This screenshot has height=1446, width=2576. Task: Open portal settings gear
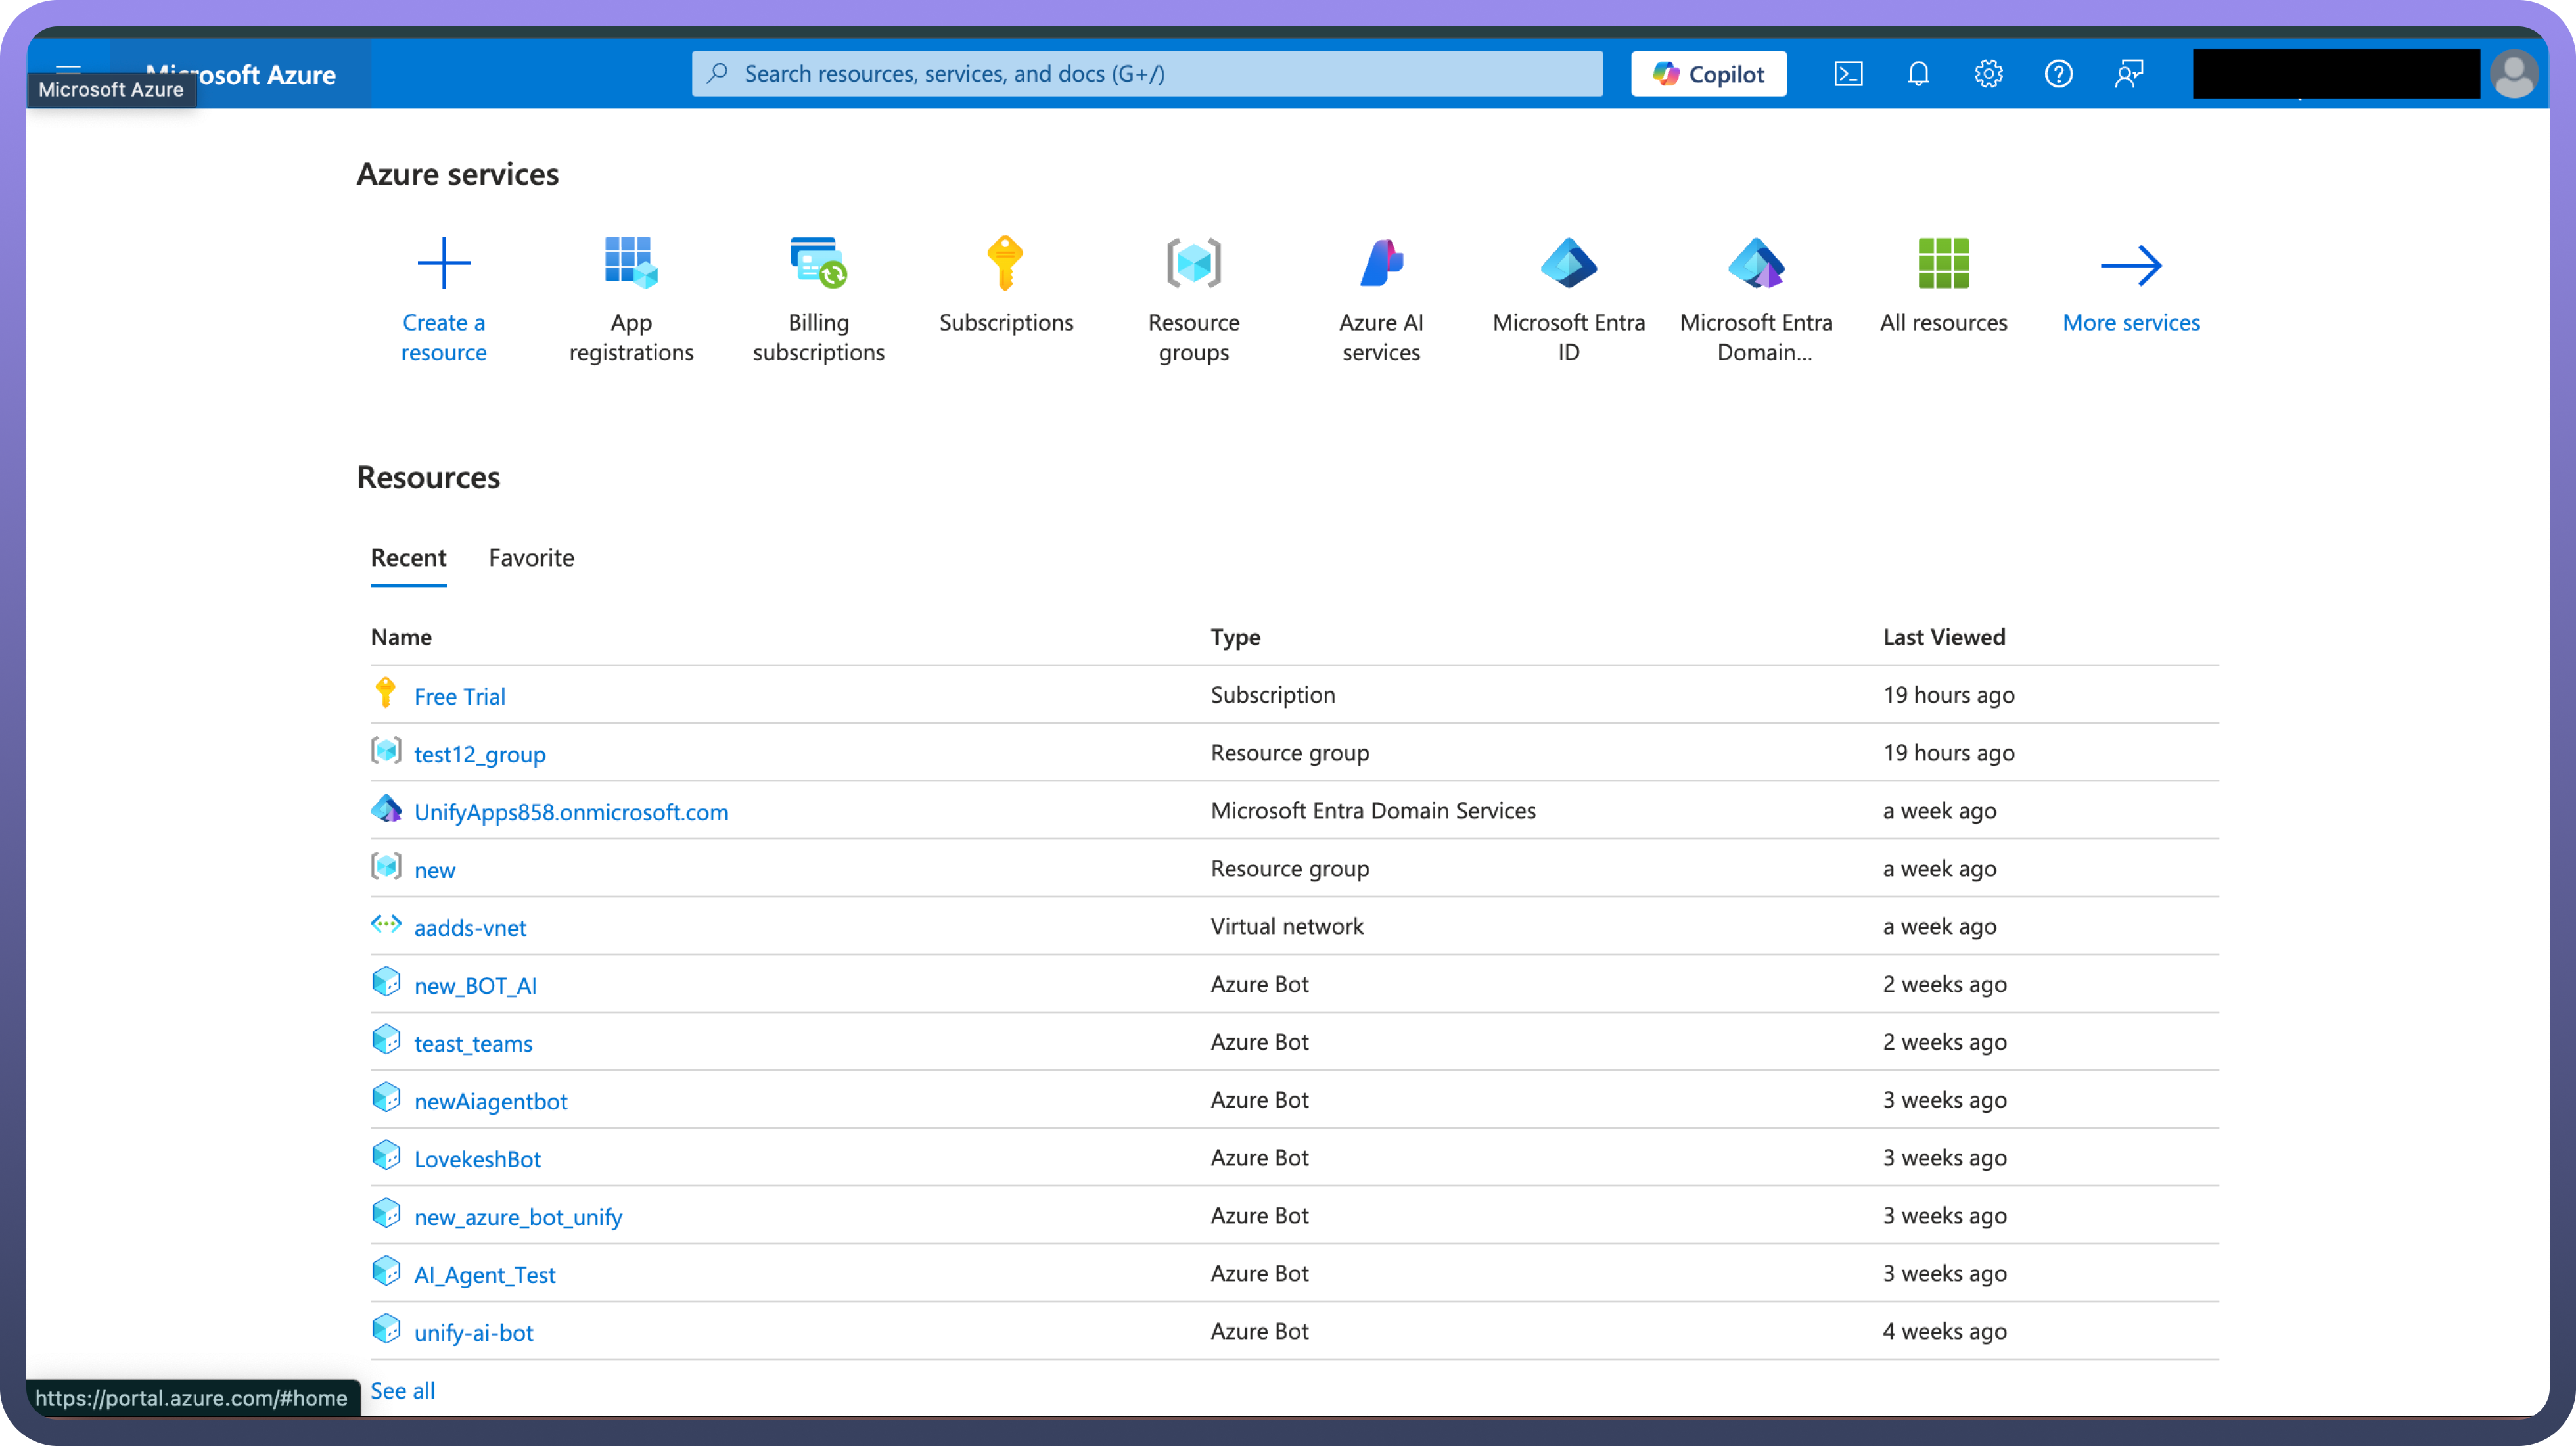click(1988, 74)
